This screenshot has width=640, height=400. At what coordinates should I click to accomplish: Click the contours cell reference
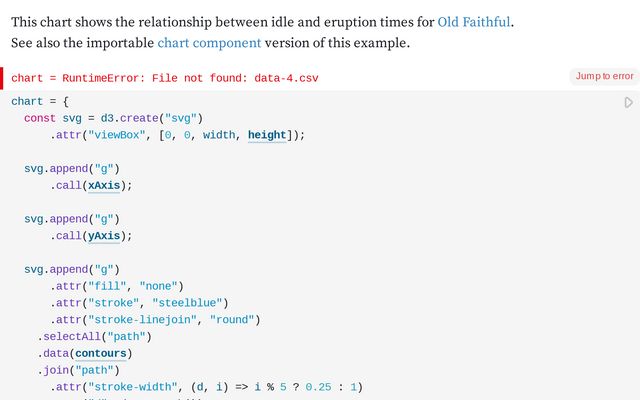pyautogui.click(x=101, y=353)
